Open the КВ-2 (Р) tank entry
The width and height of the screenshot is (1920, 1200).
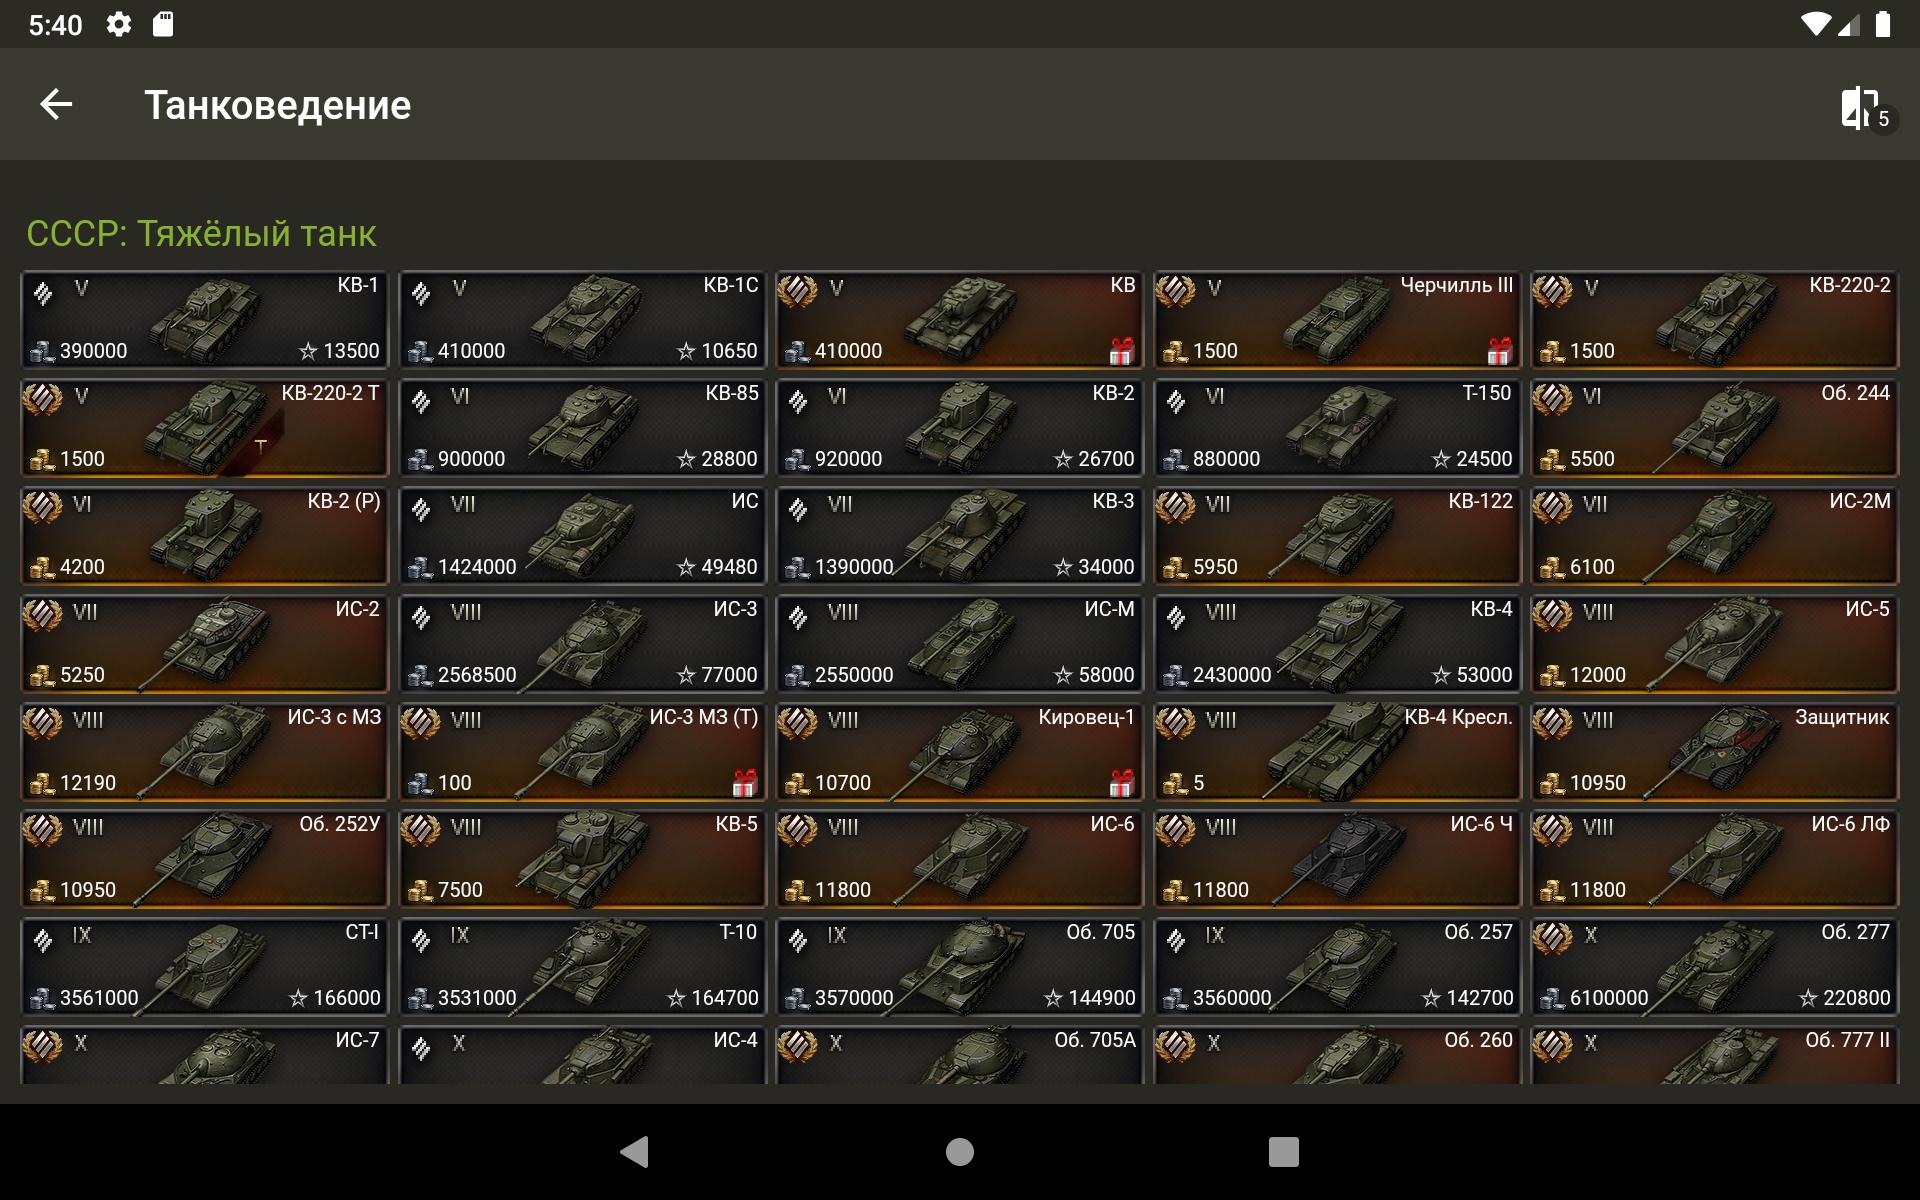pyautogui.click(x=205, y=536)
